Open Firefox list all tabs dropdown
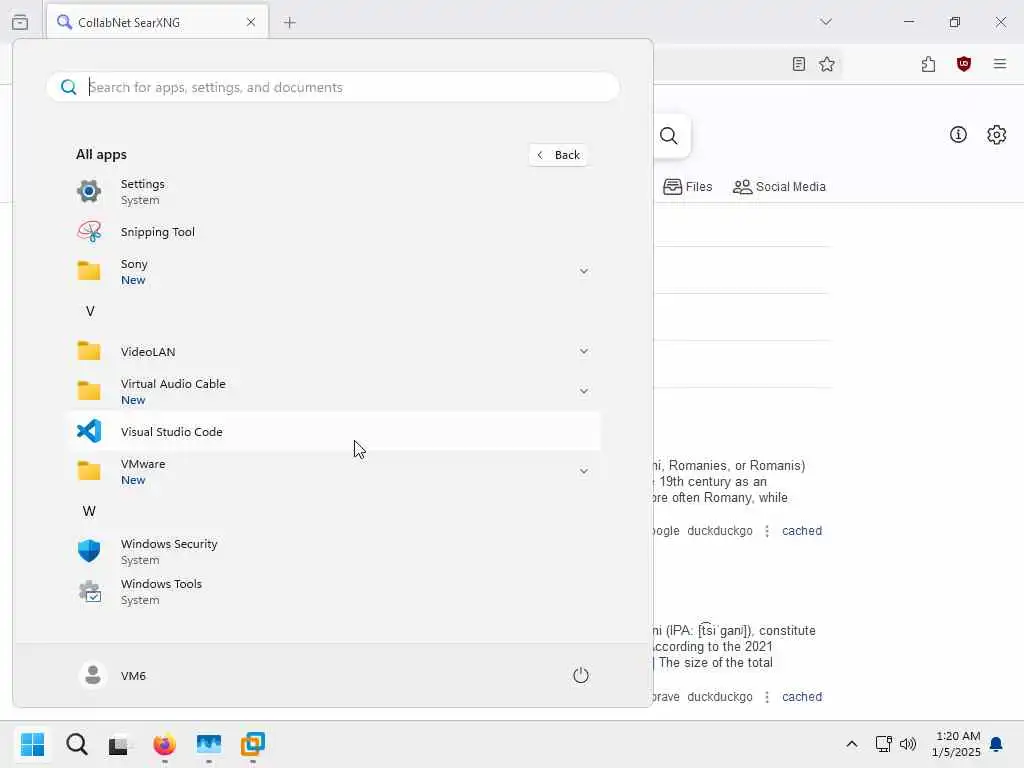Screen dimensions: 1024x768 coord(825,22)
